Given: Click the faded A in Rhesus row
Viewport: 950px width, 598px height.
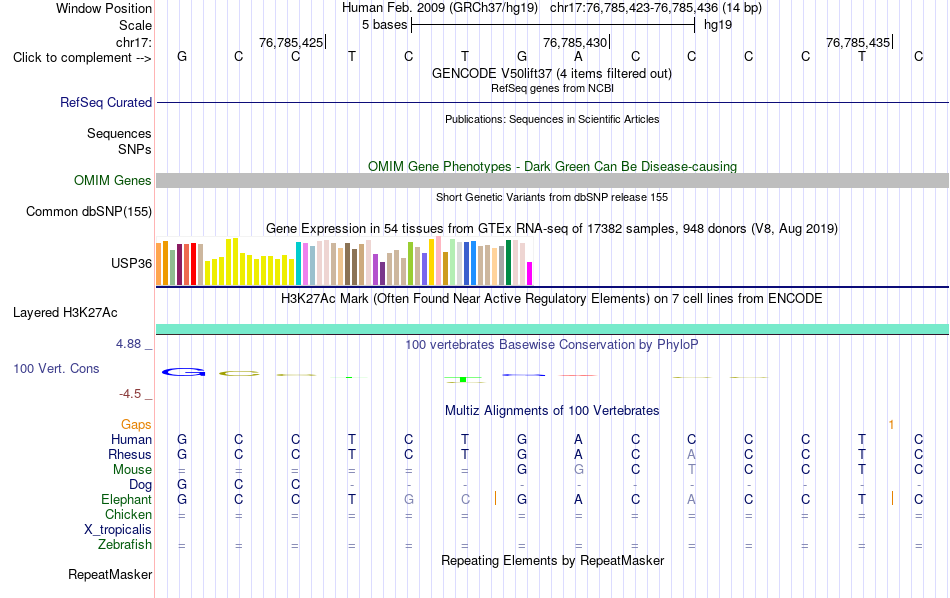Looking at the screenshot, I should pyautogui.click(x=692, y=454).
